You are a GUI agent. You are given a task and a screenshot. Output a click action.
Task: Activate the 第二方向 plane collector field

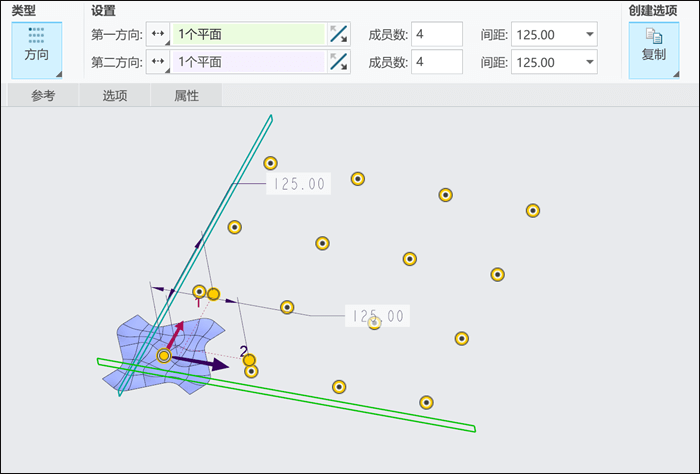pyautogui.click(x=249, y=62)
